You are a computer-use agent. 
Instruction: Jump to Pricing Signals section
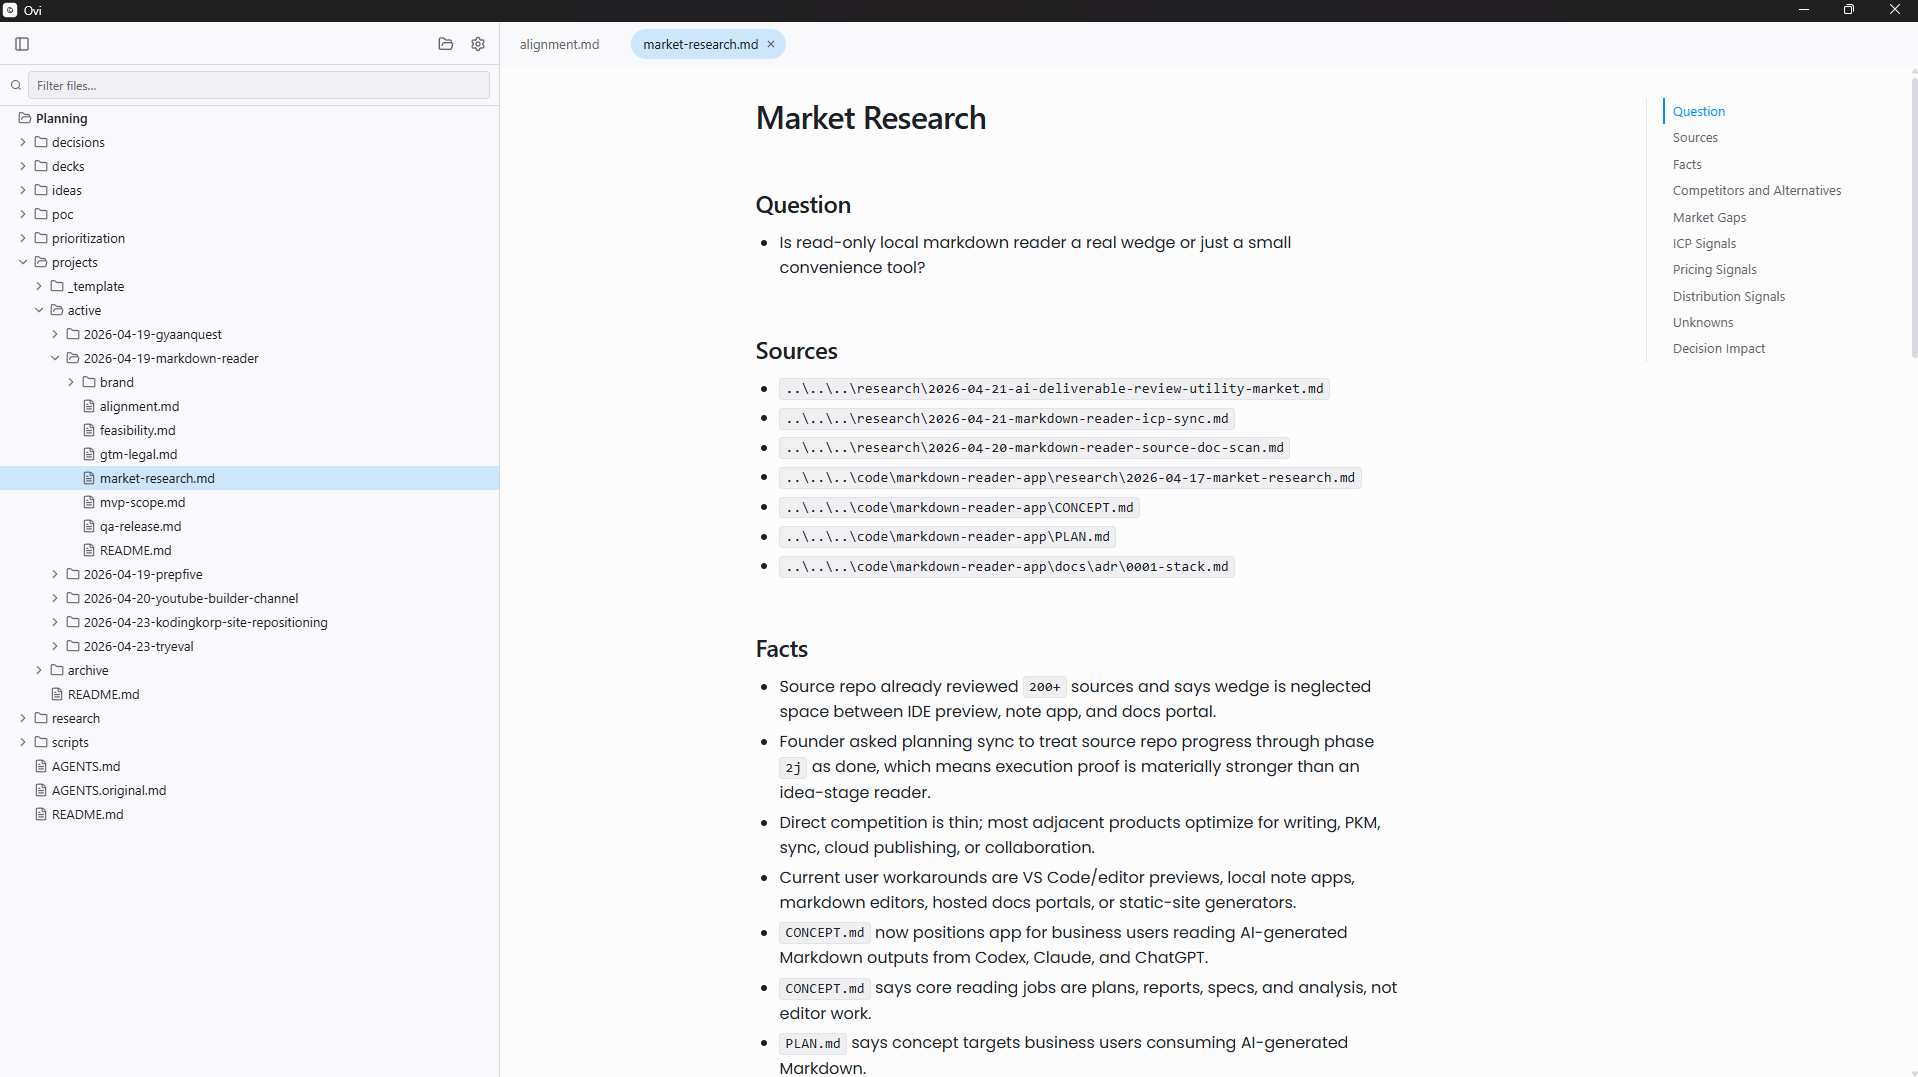(x=1714, y=270)
